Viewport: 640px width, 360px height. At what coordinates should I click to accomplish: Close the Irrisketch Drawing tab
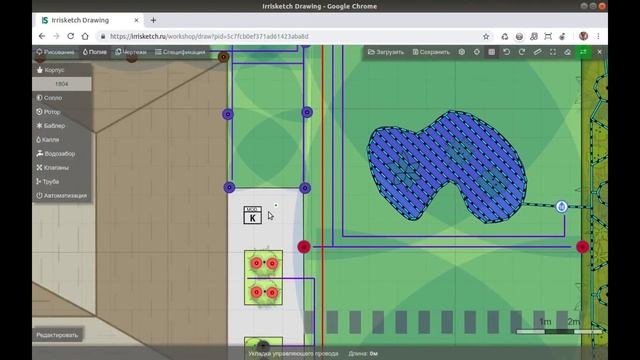136,20
